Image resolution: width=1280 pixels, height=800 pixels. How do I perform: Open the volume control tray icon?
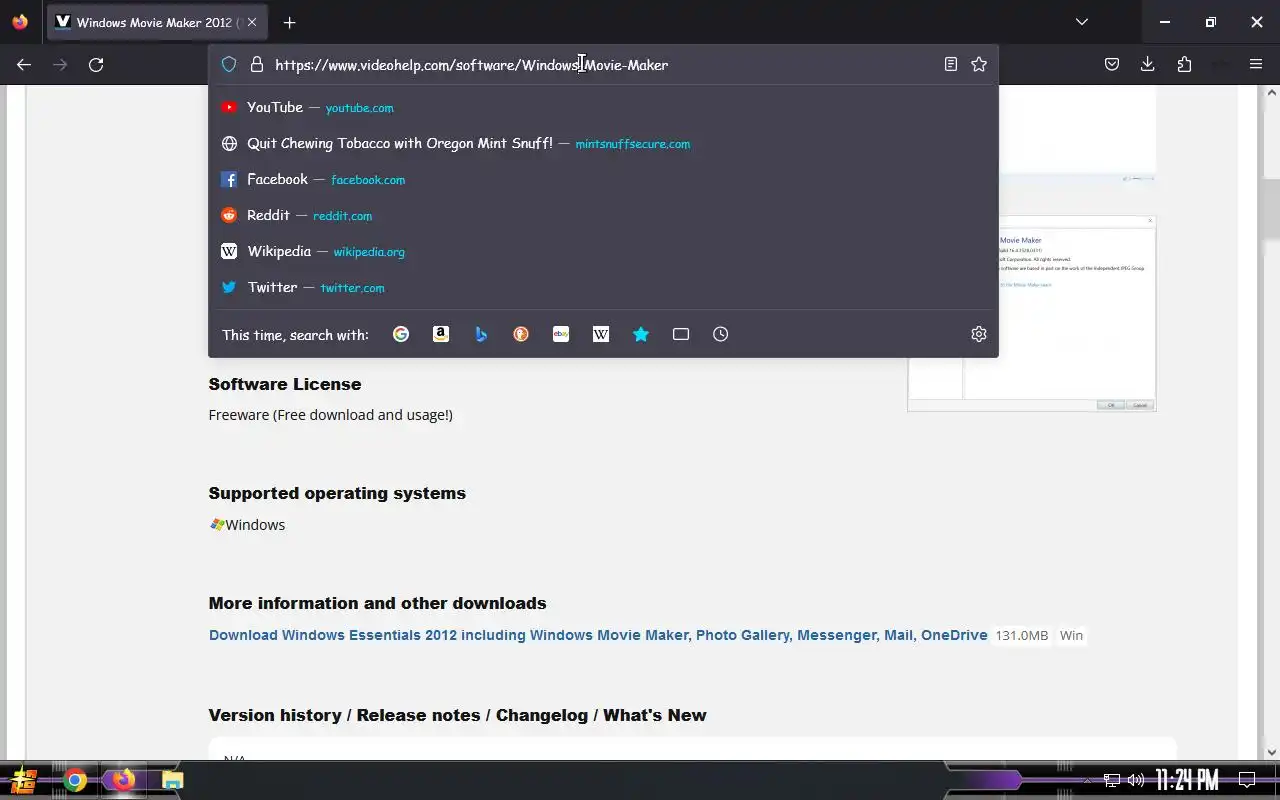tap(1136, 780)
